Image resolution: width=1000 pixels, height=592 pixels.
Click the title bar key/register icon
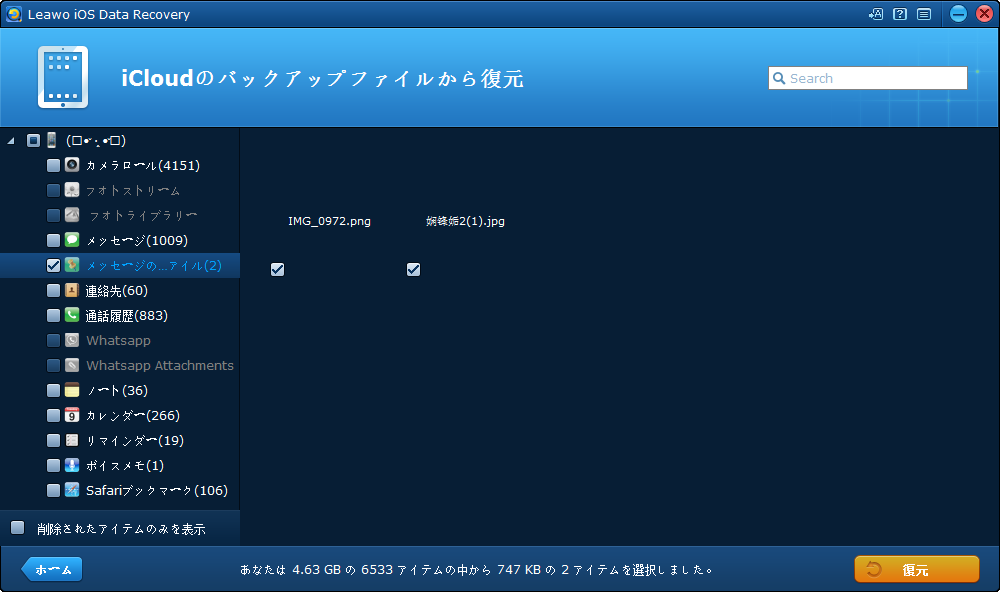click(x=876, y=14)
